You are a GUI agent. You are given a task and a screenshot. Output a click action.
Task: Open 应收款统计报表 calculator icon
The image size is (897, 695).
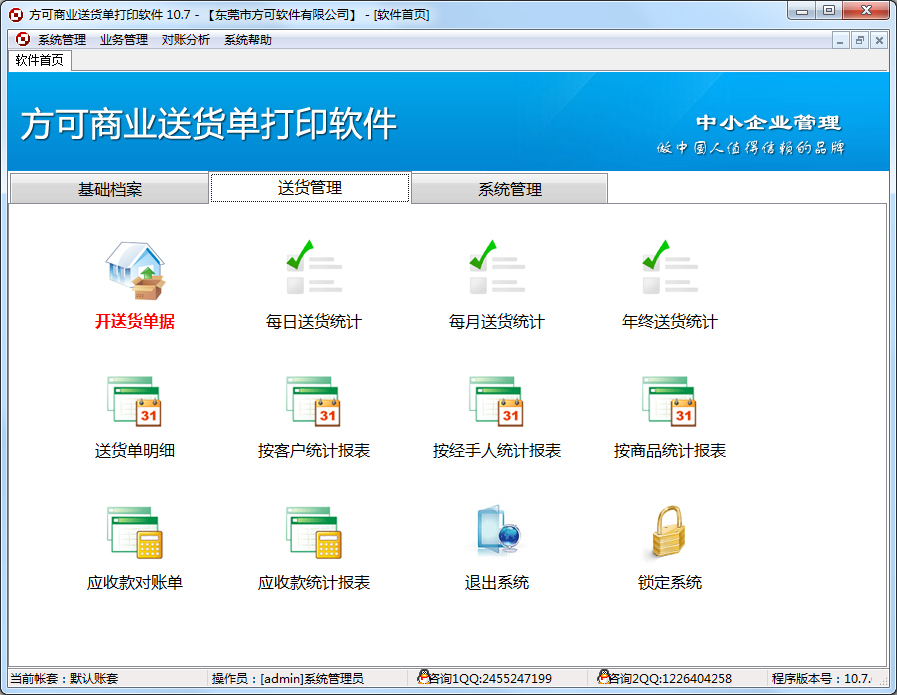[313, 533]
